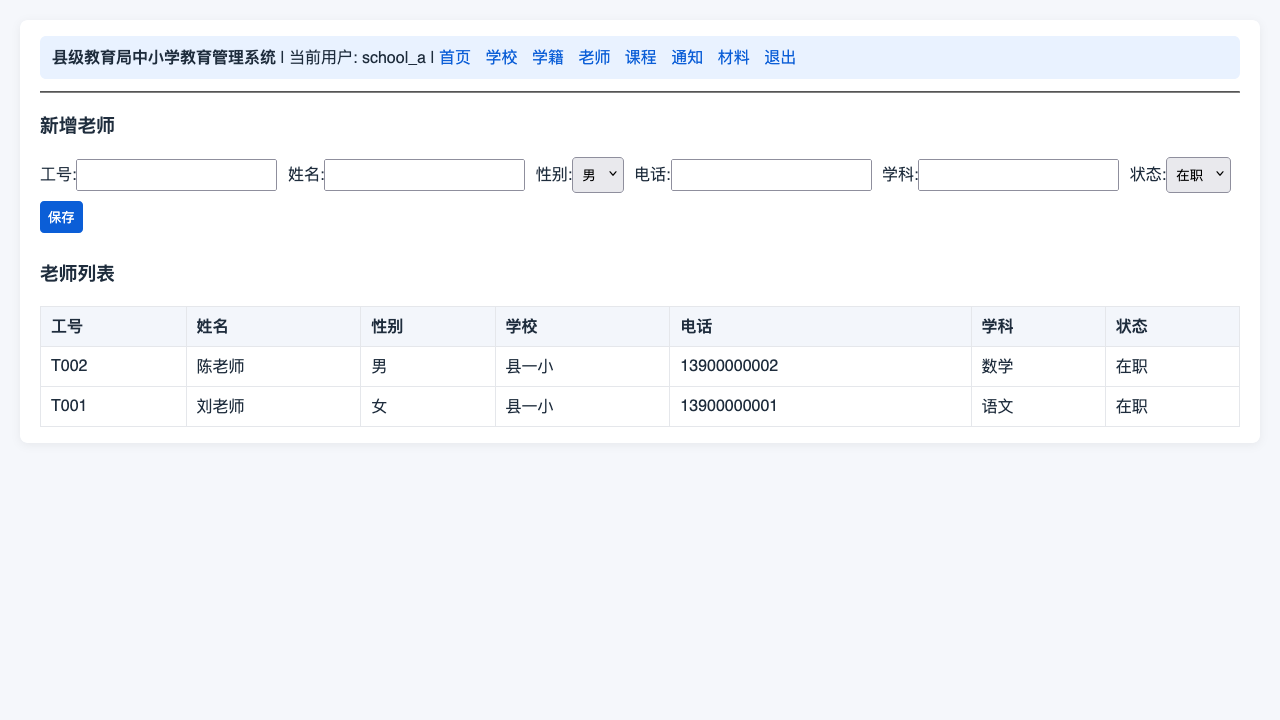Image resolution: width=1280 pixels, height=720 pixels.
Task: Expand the 性别 dropdown
Action: coord(598,175)
